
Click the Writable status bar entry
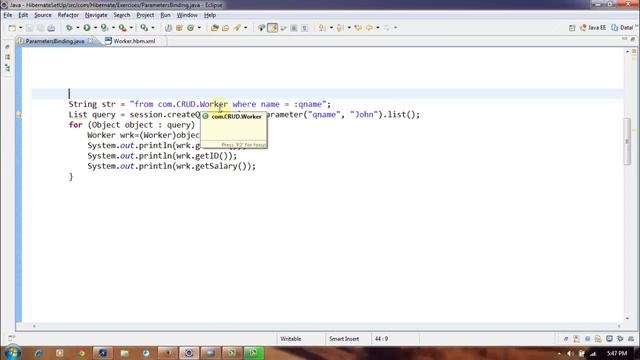pos(291,339)
